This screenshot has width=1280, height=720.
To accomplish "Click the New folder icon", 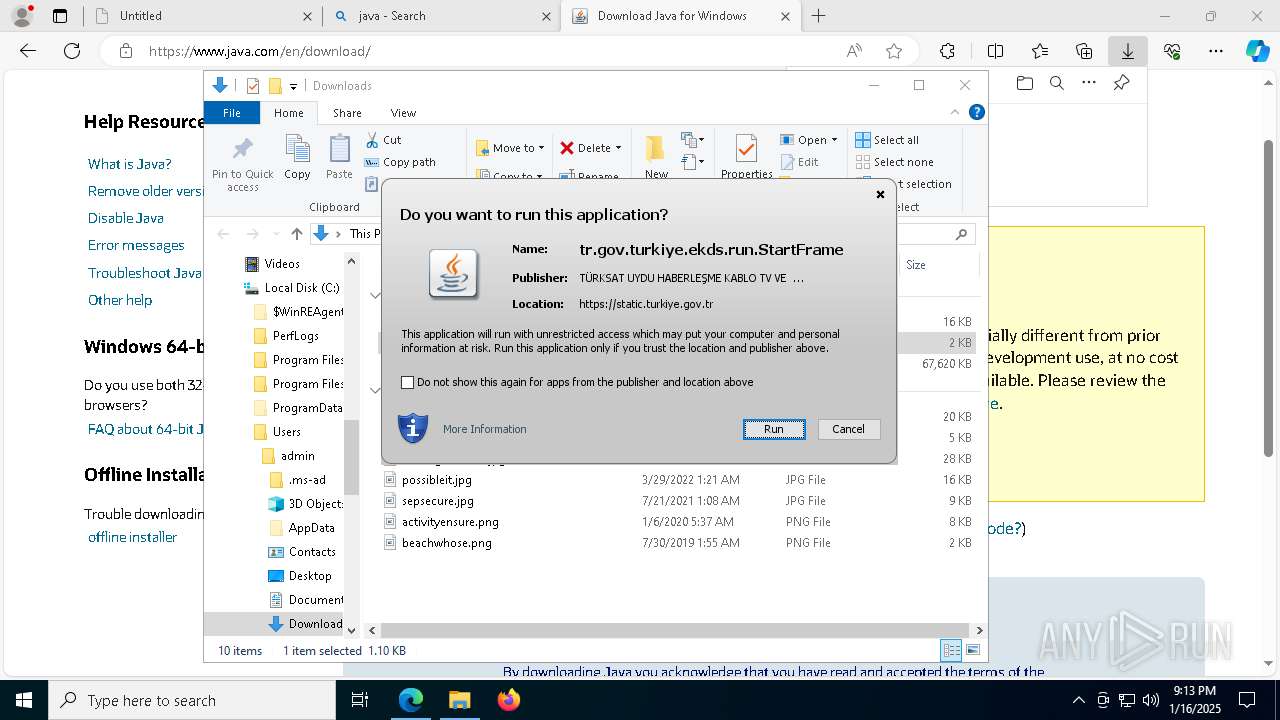I will point(655,150).
